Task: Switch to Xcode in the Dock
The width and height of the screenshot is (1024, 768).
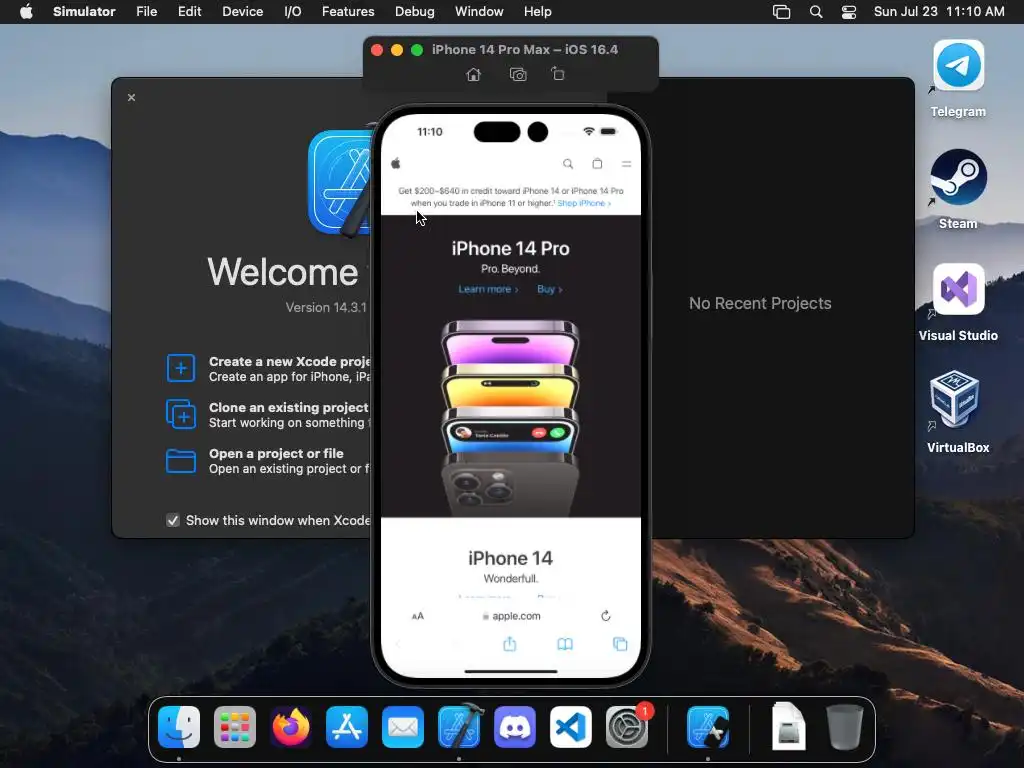Action: coord(459,727)
